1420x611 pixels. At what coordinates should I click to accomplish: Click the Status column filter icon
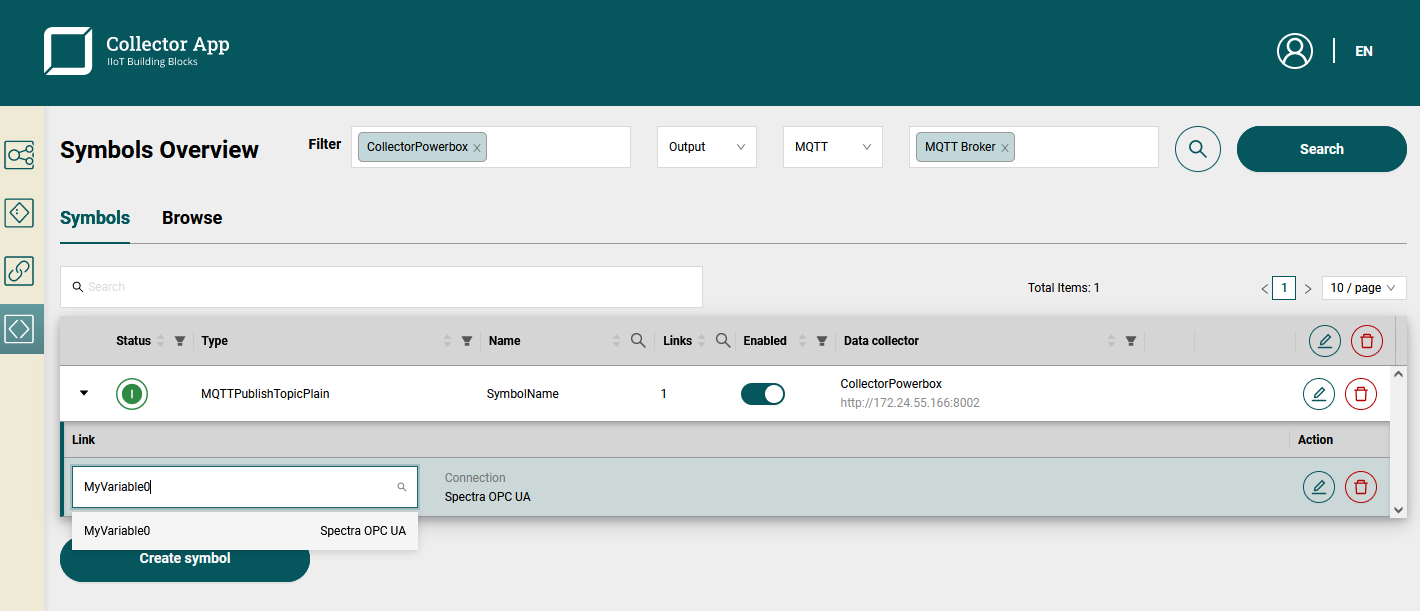180,341
